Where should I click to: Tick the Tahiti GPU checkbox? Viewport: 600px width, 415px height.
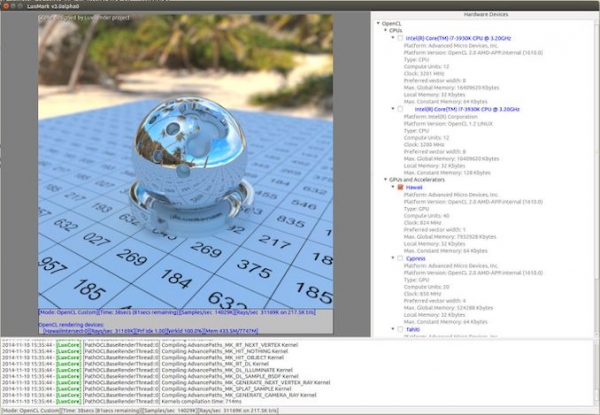click(400, 328)
